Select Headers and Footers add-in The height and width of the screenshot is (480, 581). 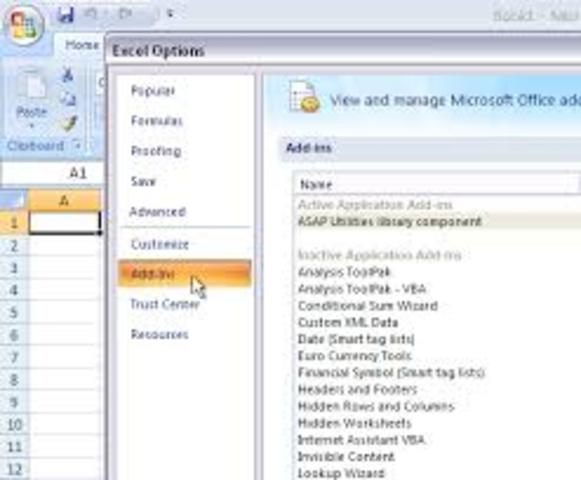click(x=358, y=390)
